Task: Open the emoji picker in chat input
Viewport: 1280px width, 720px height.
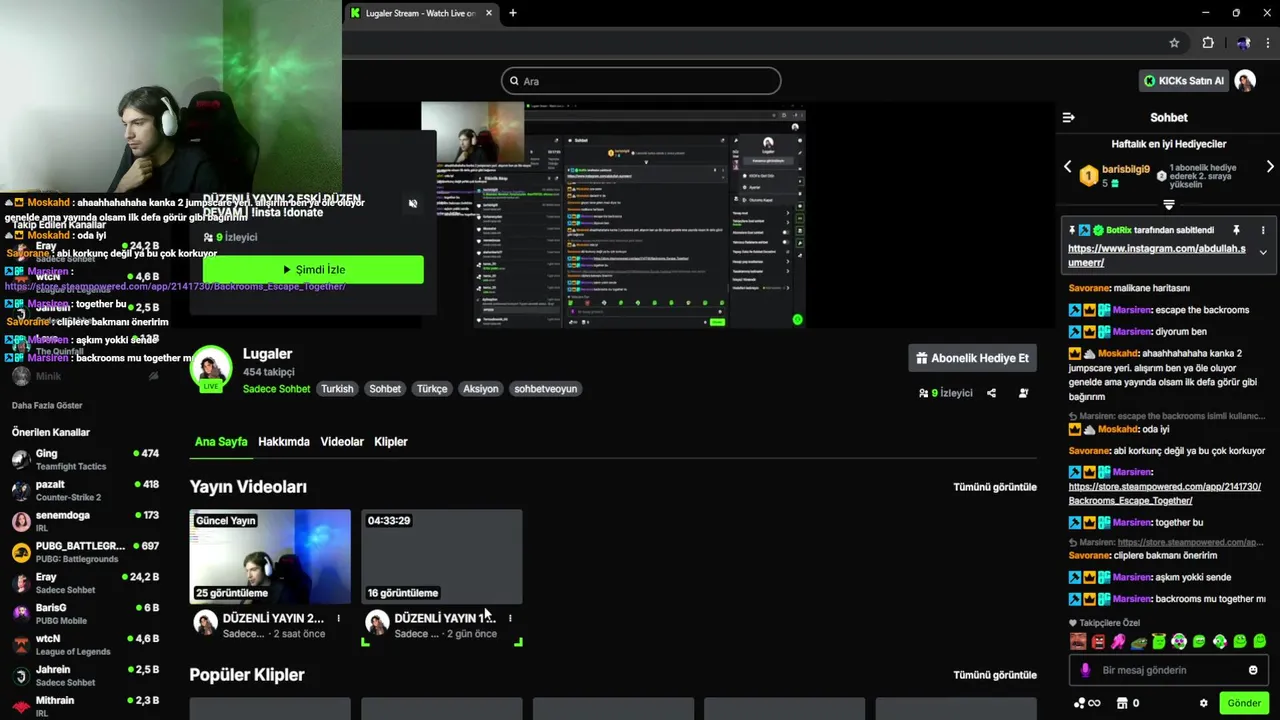Action: 1253,670
